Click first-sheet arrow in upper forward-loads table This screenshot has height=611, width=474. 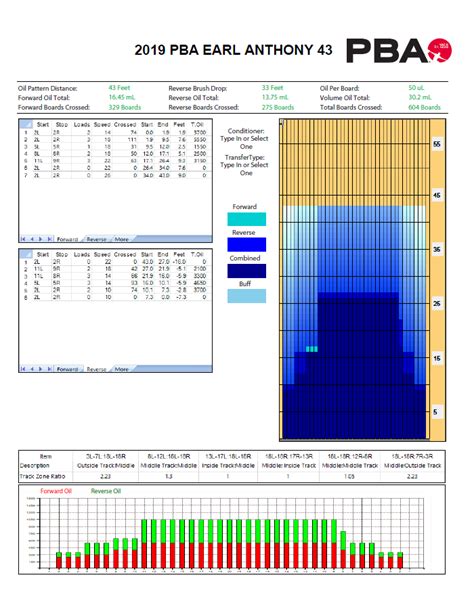[23, 239]
